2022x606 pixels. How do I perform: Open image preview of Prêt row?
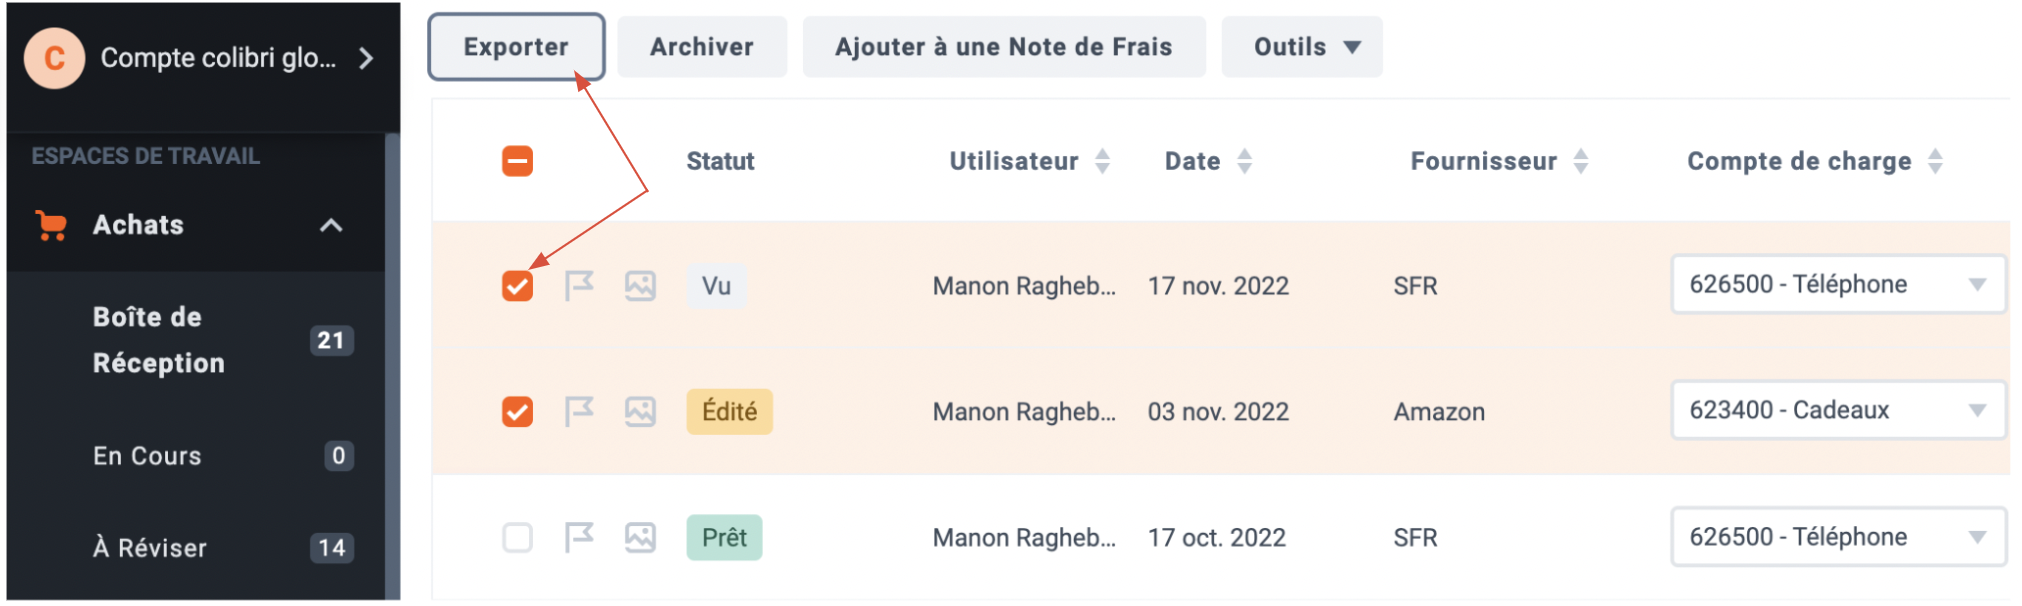(640, 537)
